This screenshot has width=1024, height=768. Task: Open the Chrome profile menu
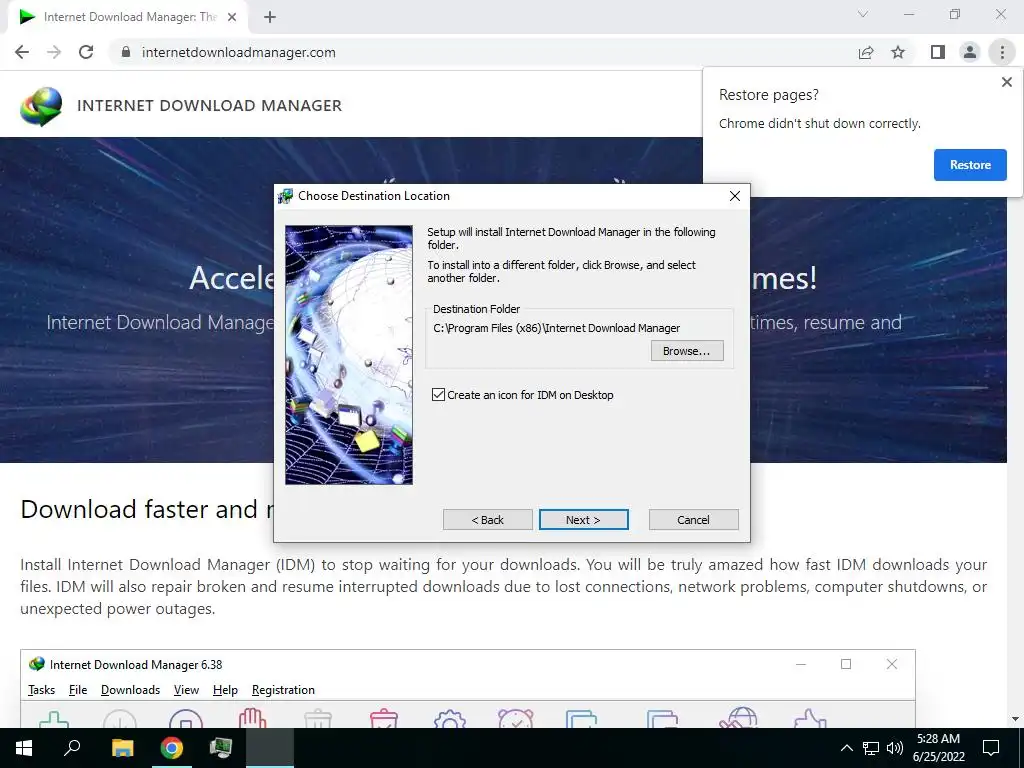[x=970, y=52]
